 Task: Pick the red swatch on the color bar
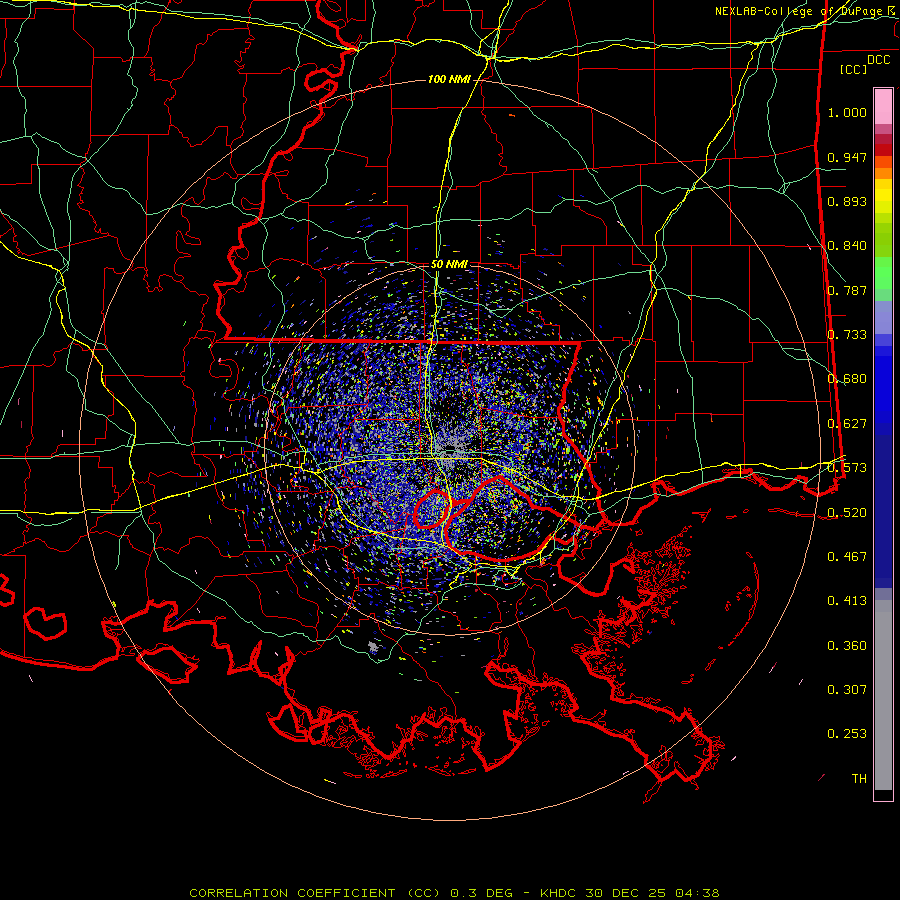(x=883, y=150)
